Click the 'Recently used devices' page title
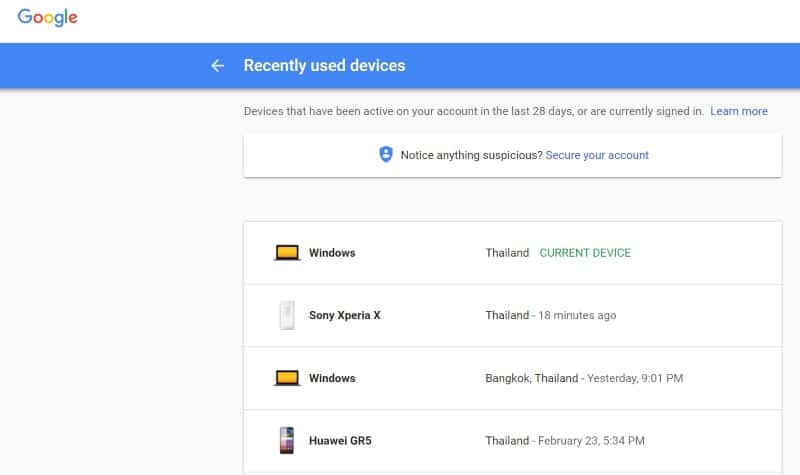The image size is (800, 475). tap(324, 66)
